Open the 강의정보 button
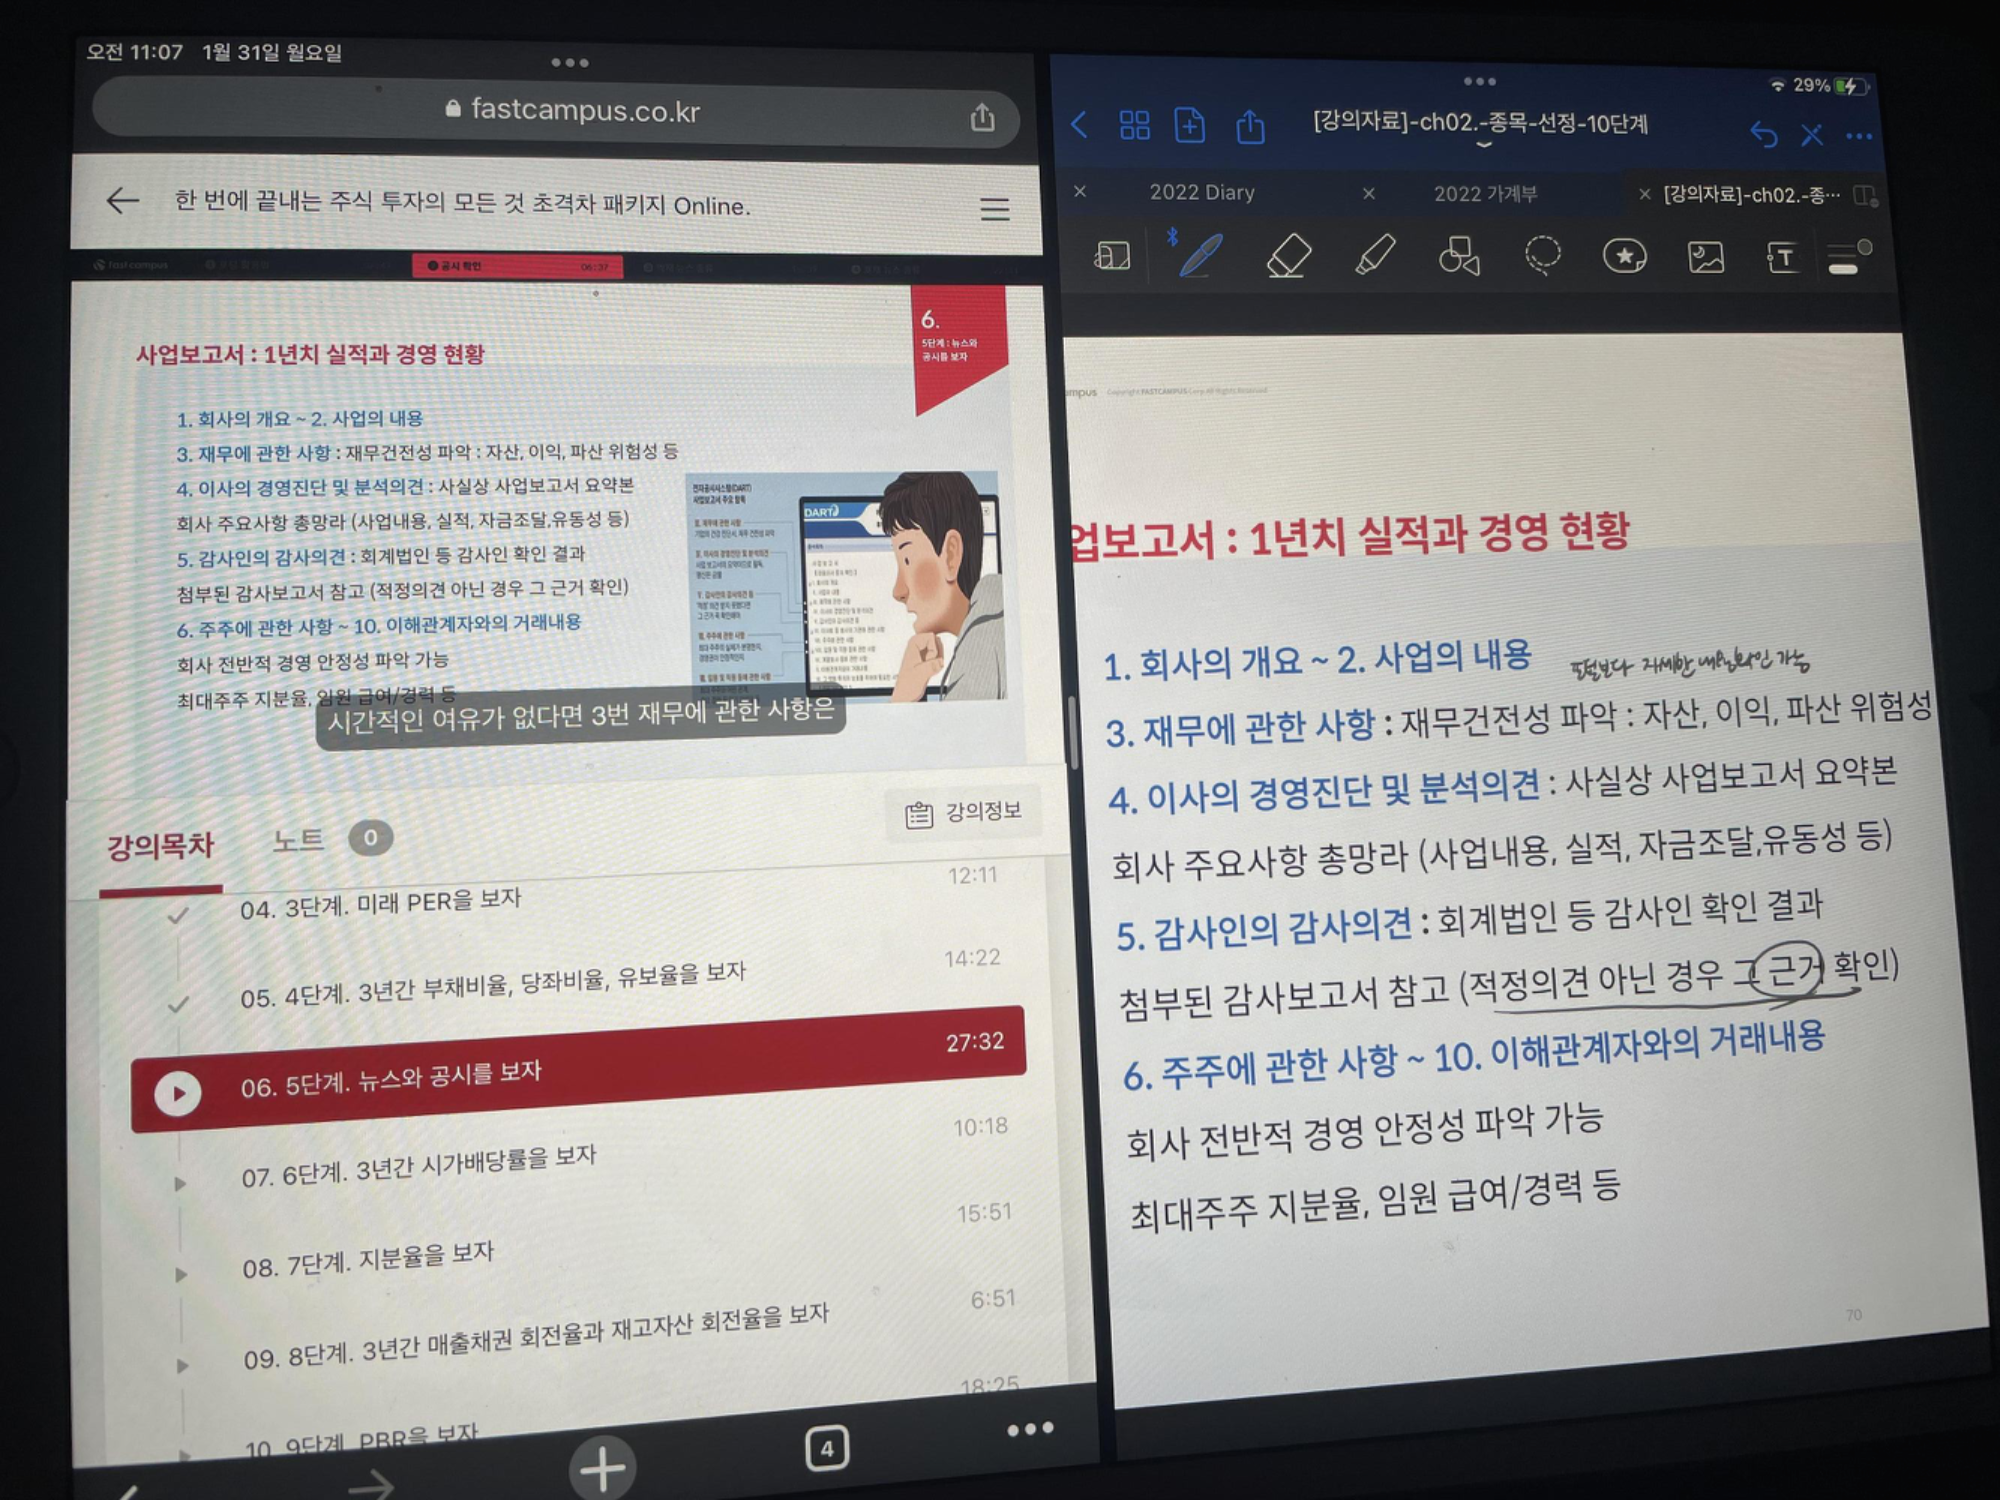 pyautogui.click(x=963, y=813)
